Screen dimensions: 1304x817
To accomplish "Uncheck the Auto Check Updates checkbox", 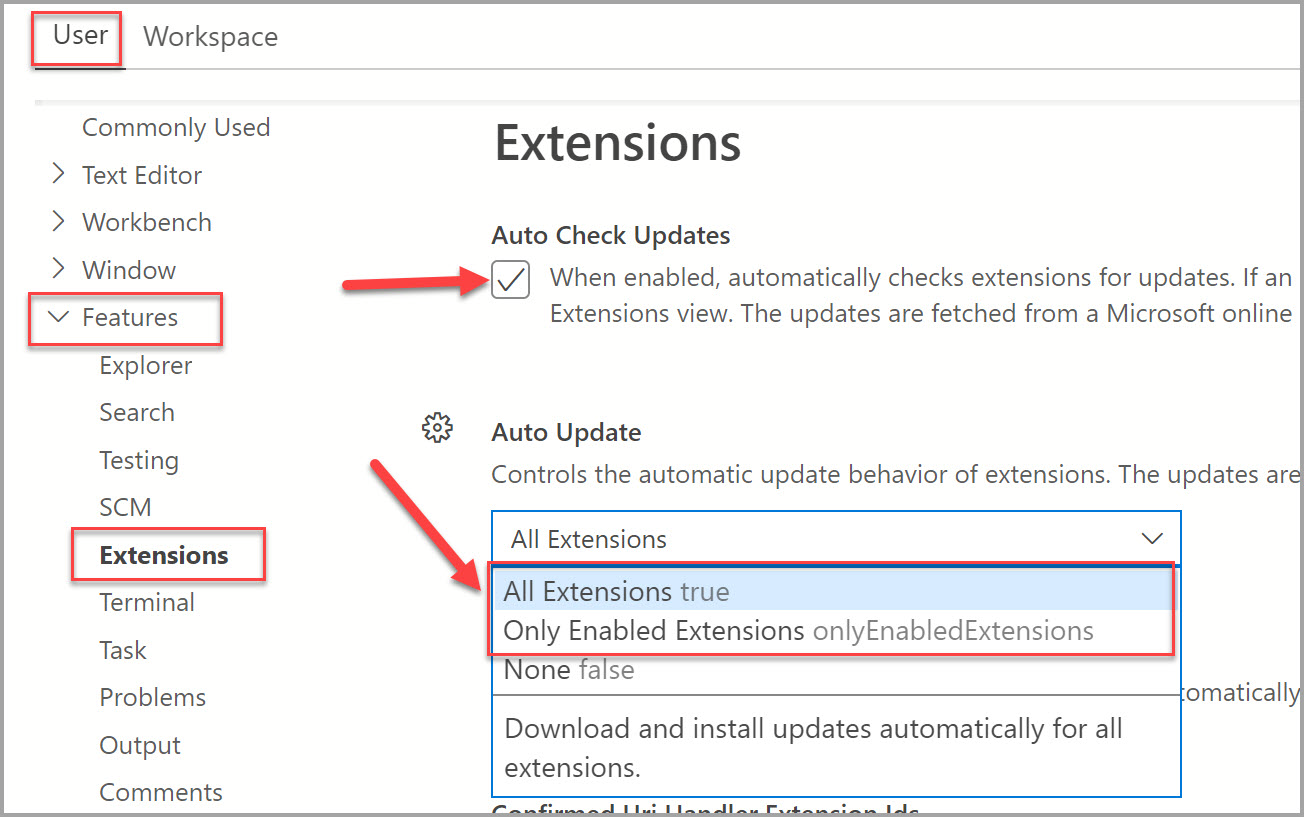I will pyautogui.click(x=510, y=281).
